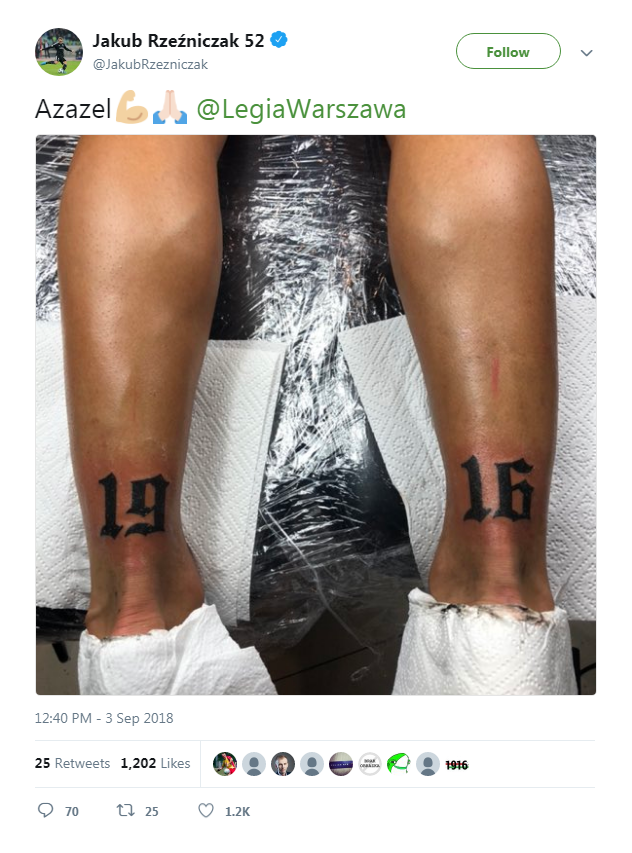Screen dimensions: 632x853
Task: Show the list of 25 Retweets
Action: pyautogui.click(x=72, y=763)
